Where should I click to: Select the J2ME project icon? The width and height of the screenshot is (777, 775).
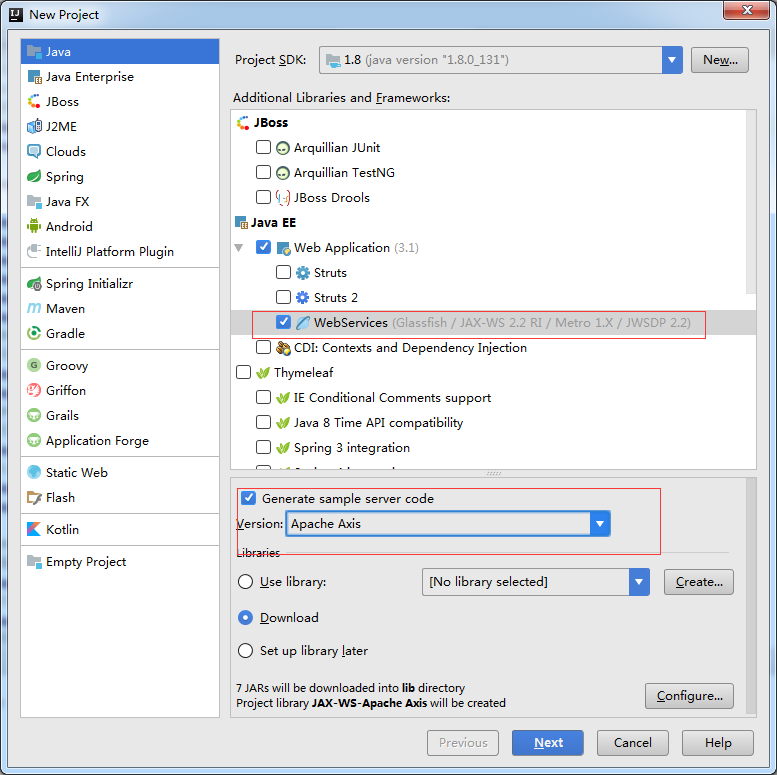coord(34,126)
